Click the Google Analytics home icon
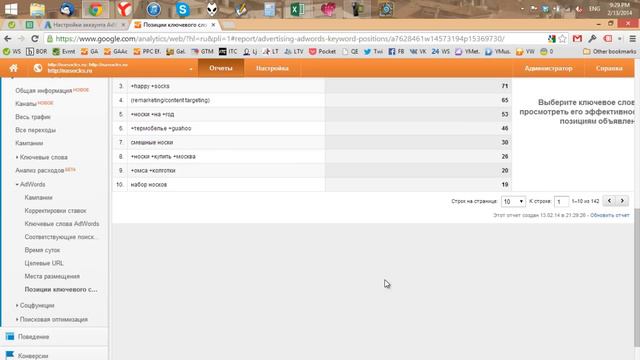Image resolution: width=640 pixels, height=360 pixels. [13, 68]
